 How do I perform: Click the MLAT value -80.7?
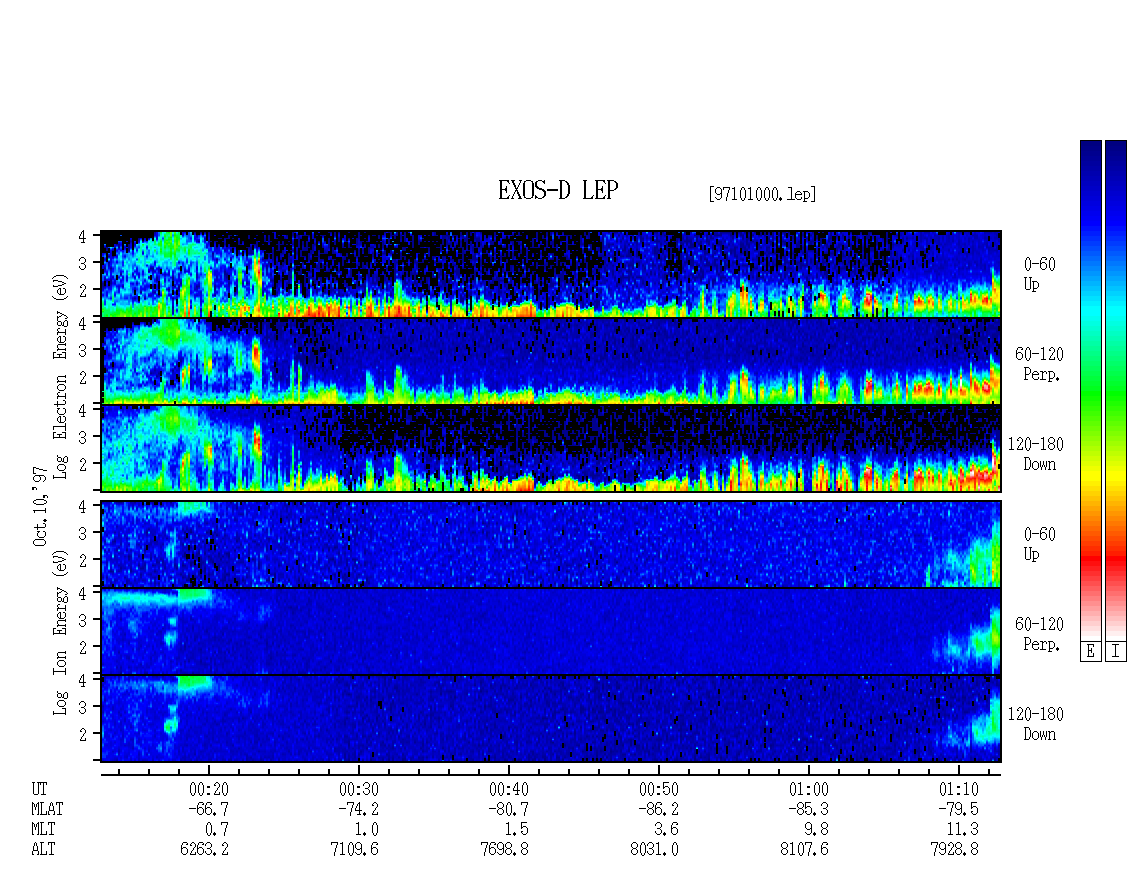pos(508,809)
